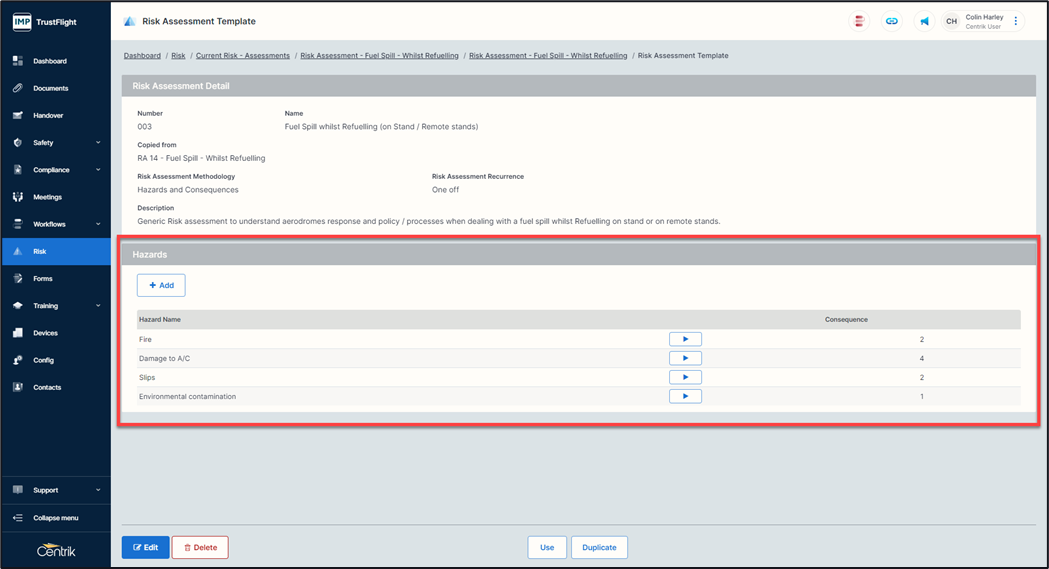Image resolution: width=1049 pixels, height=569 pixels.
Task: Go to Devices in the sidebar
Action: [x=45, y=333]
